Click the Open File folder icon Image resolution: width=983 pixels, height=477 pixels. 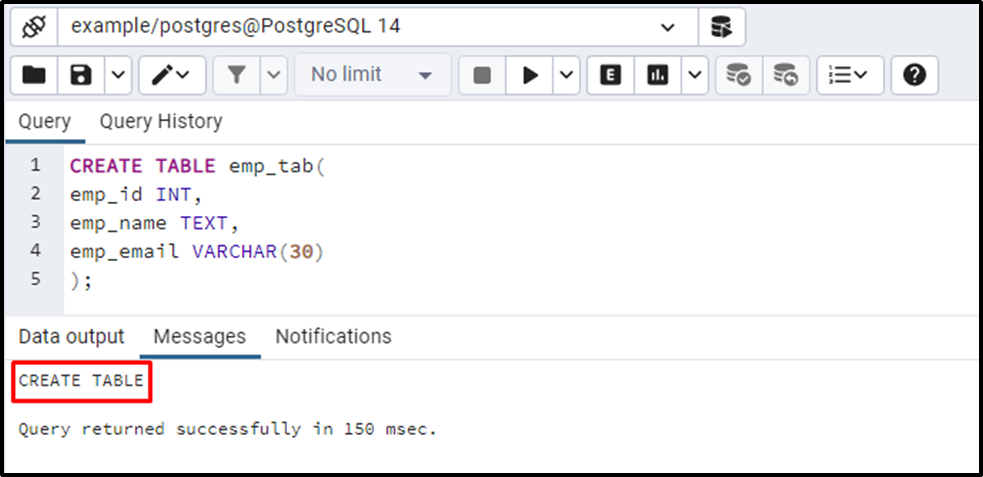point(34,75)
